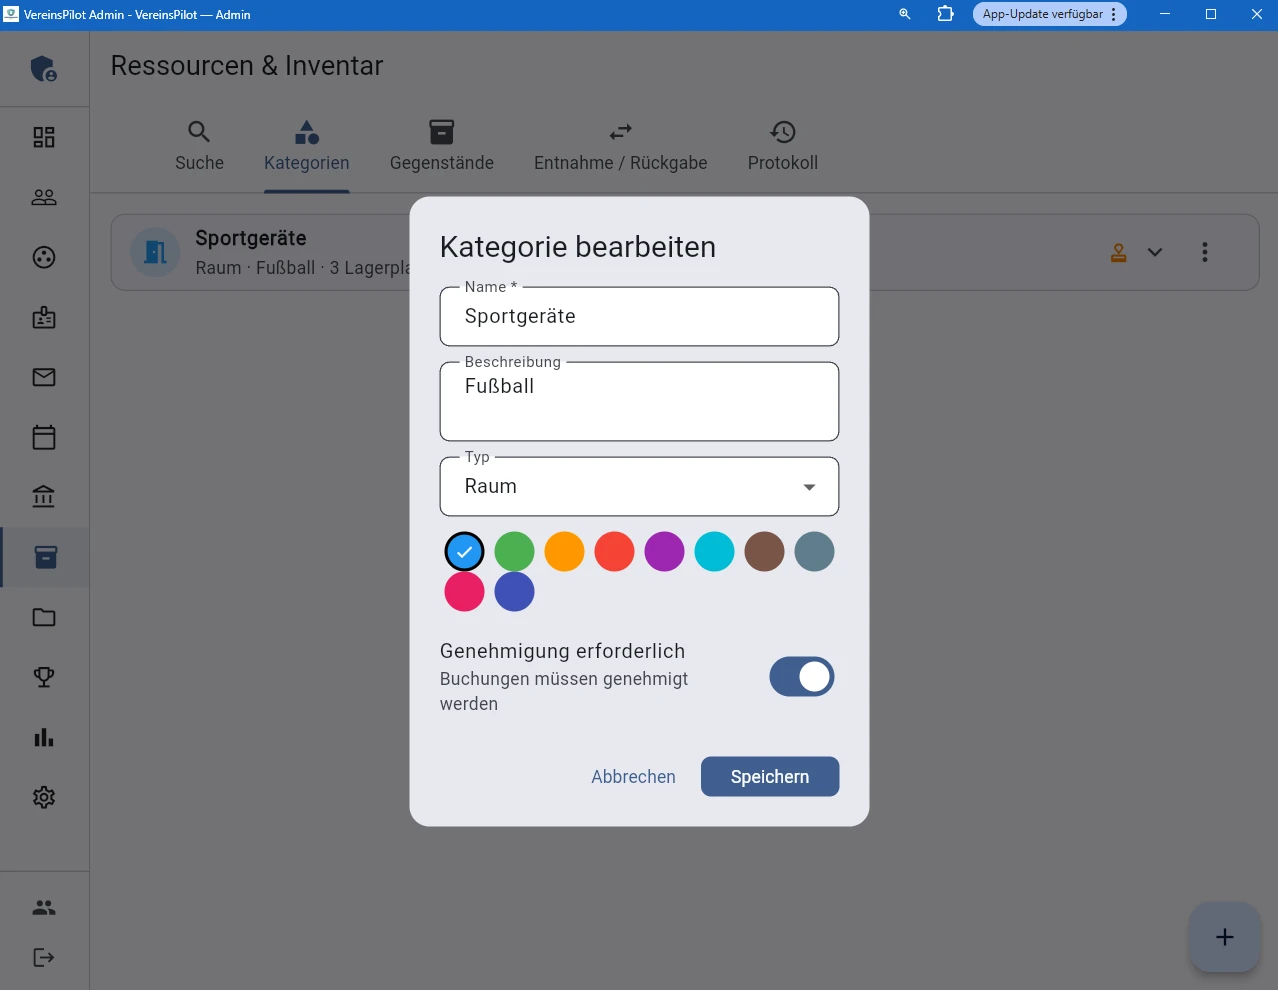
Task: Select the envelope mail icon in sidebar
Action: point(44,377)
